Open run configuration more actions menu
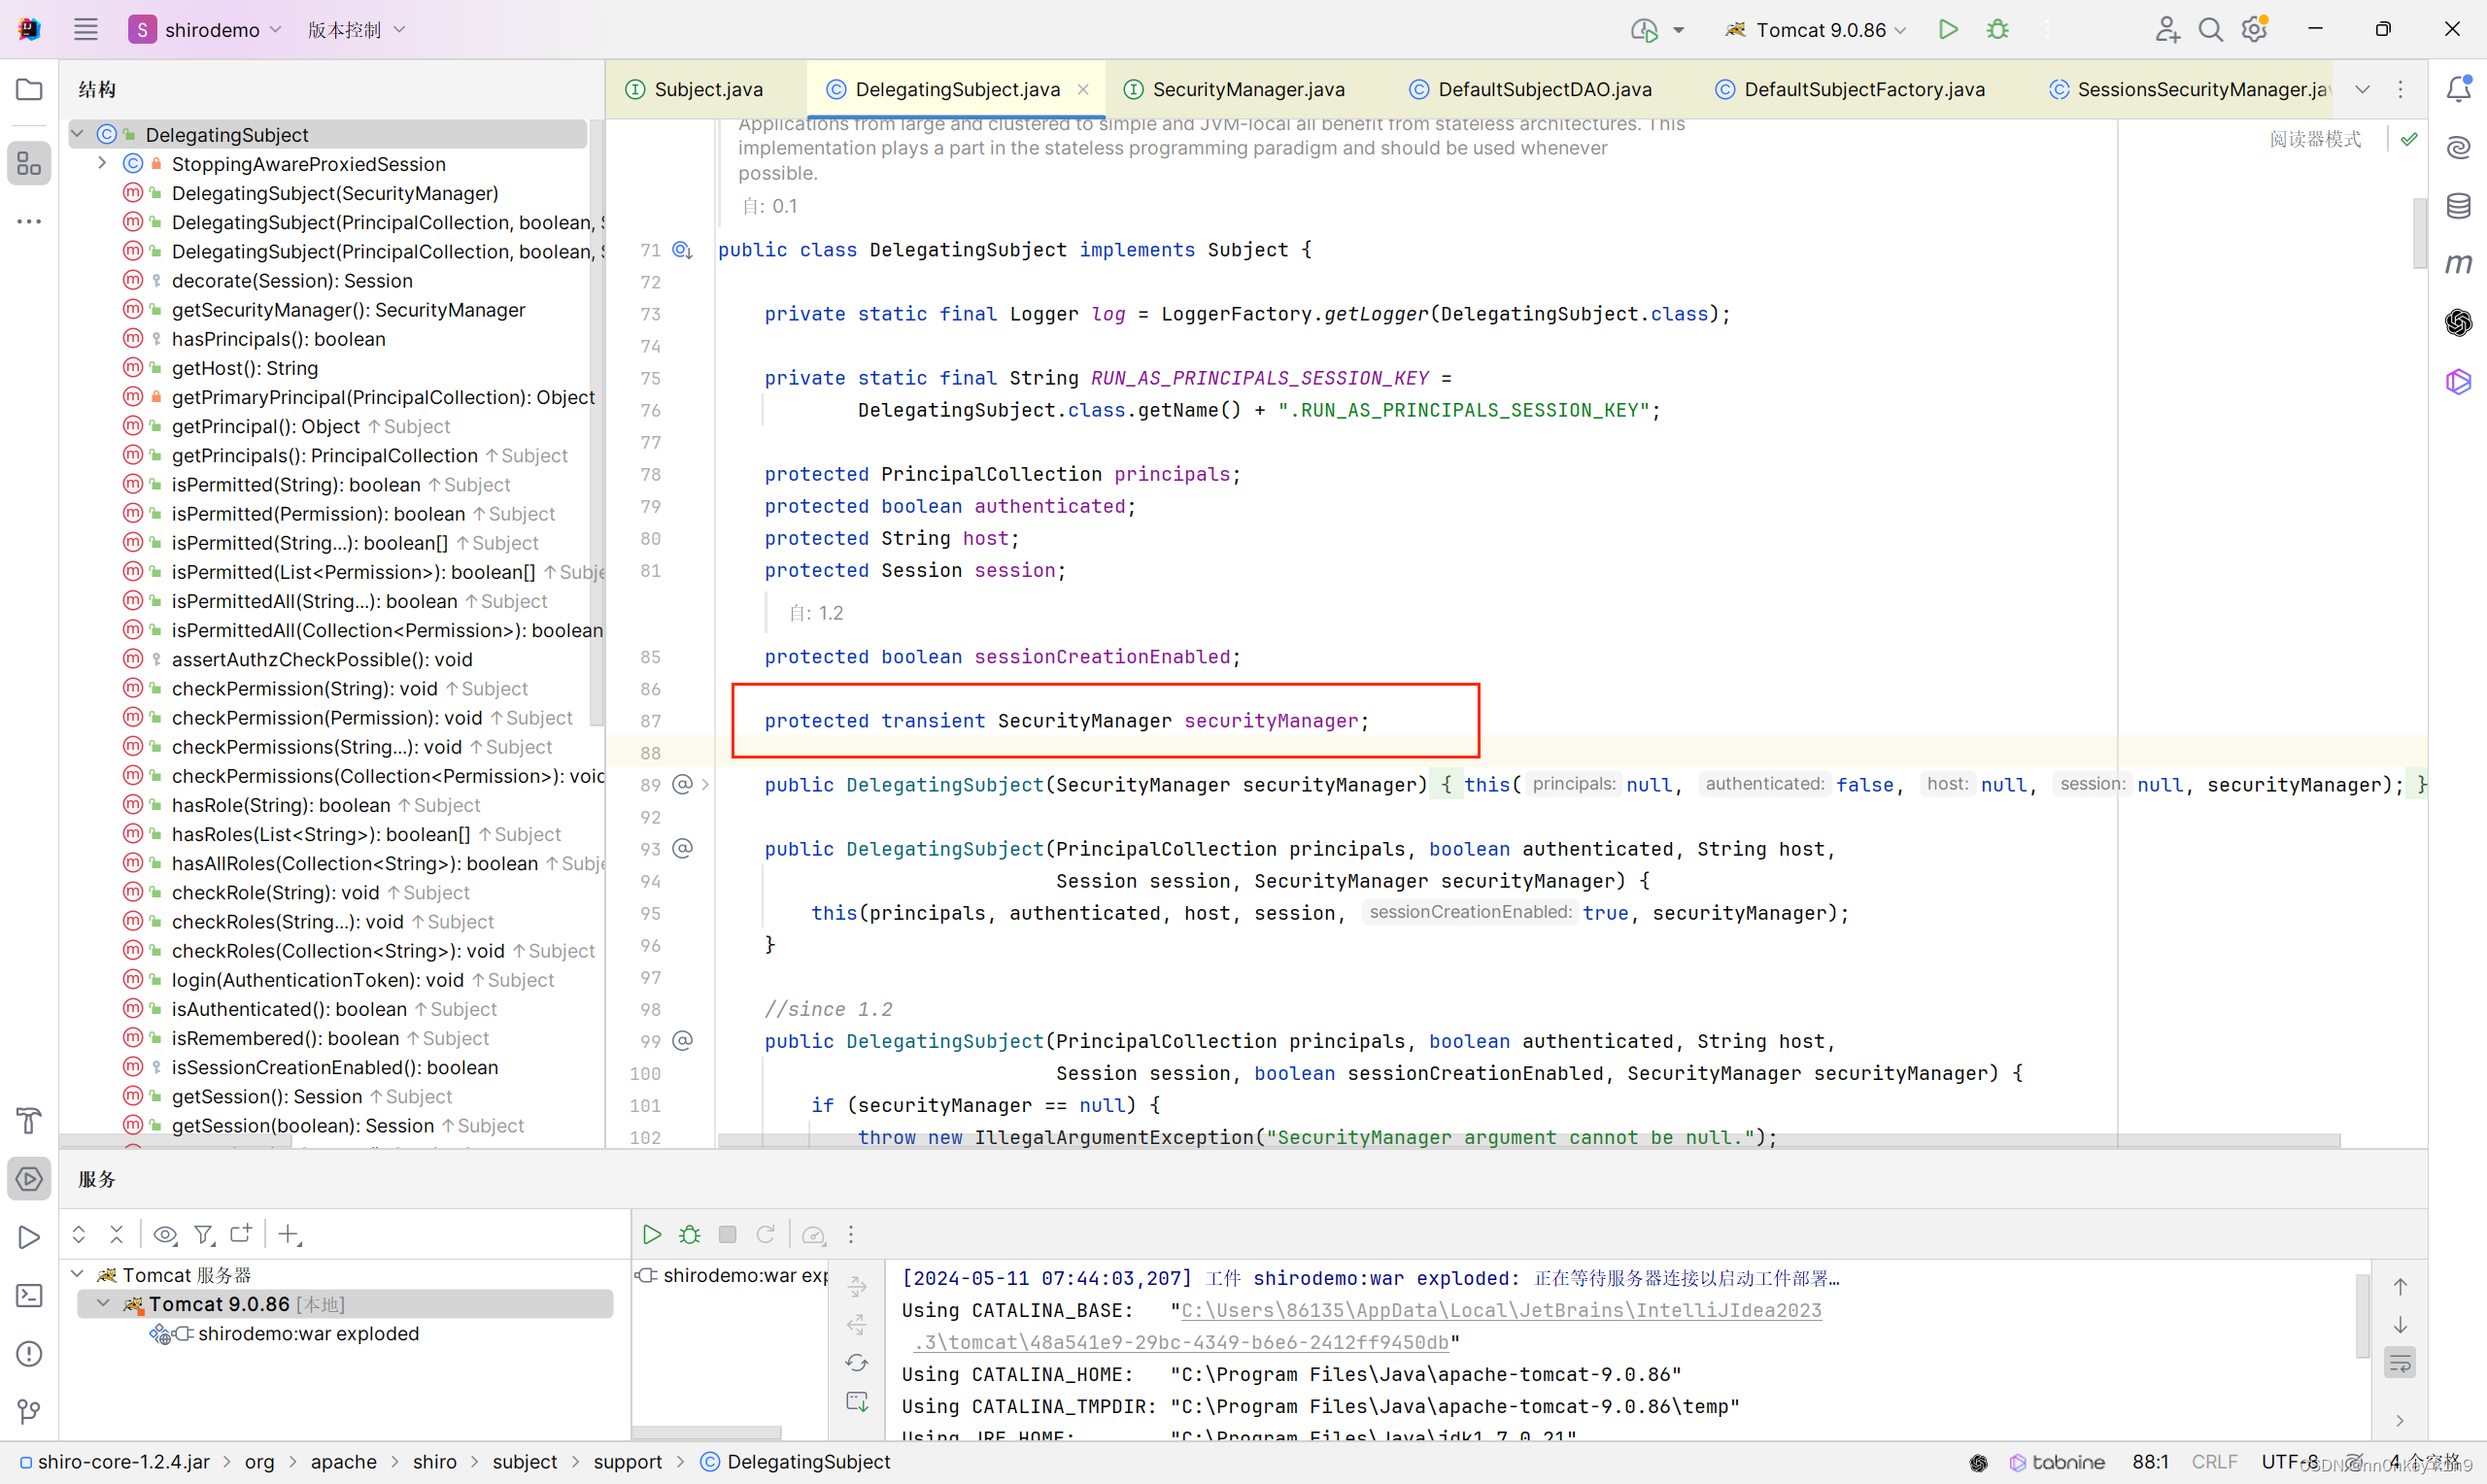2487x1484 pixels. coord(2048,29)
